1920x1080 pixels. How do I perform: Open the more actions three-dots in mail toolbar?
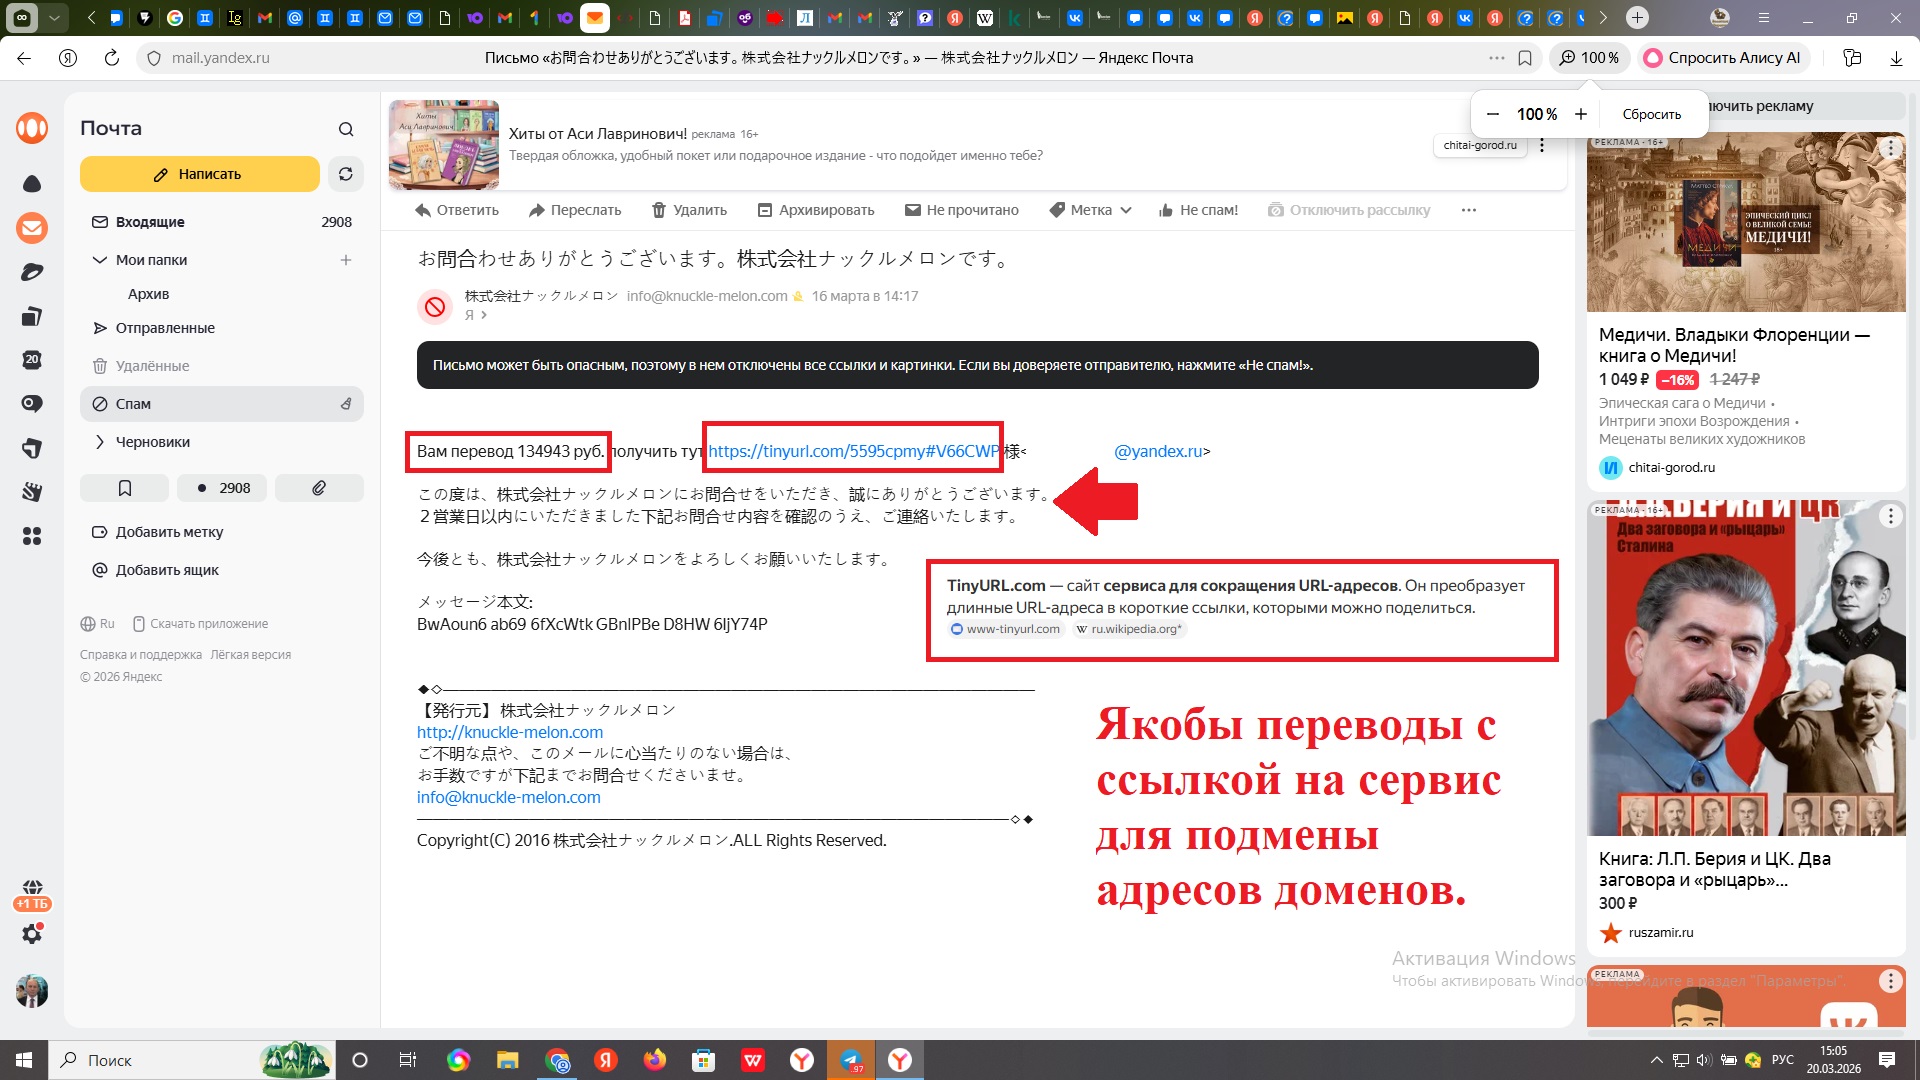[x=1468, y=210]
